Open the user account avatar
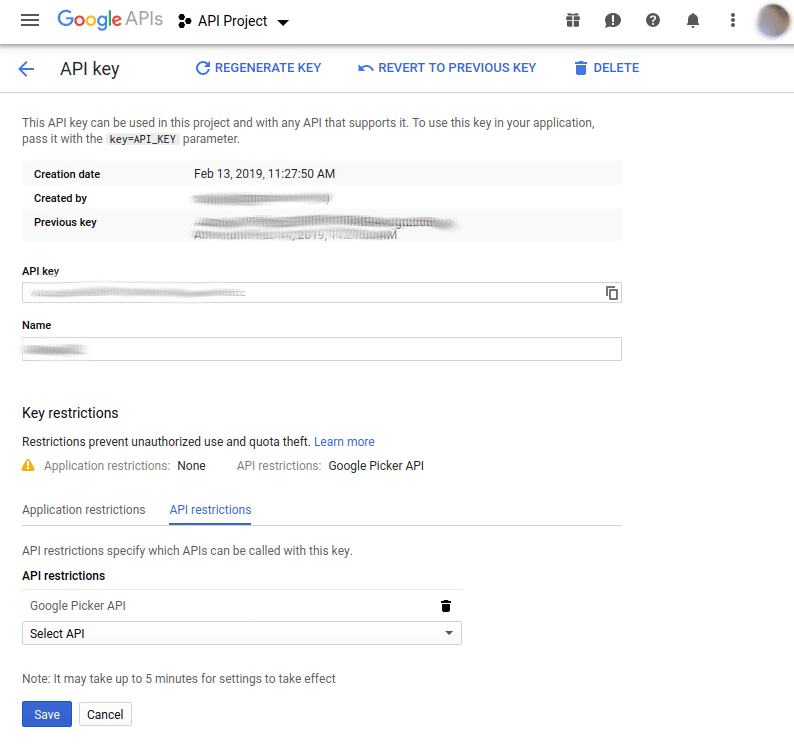This screenshot has width=794, height=744. click(x=774, y=20)
